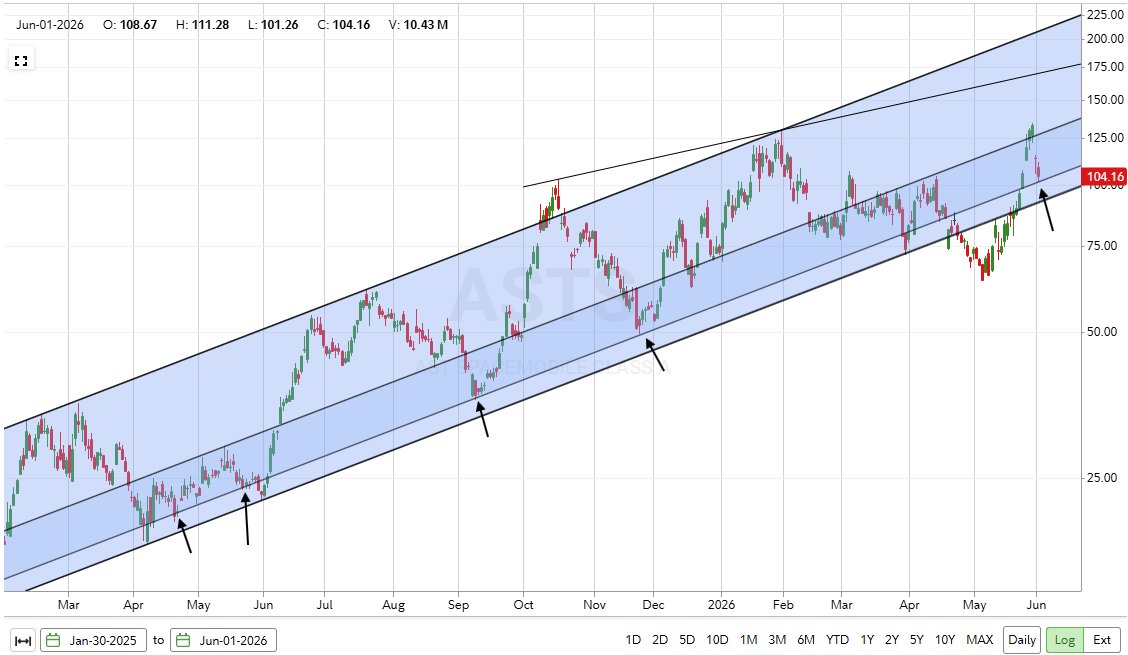Choose the 10D time range

[717, 640]
